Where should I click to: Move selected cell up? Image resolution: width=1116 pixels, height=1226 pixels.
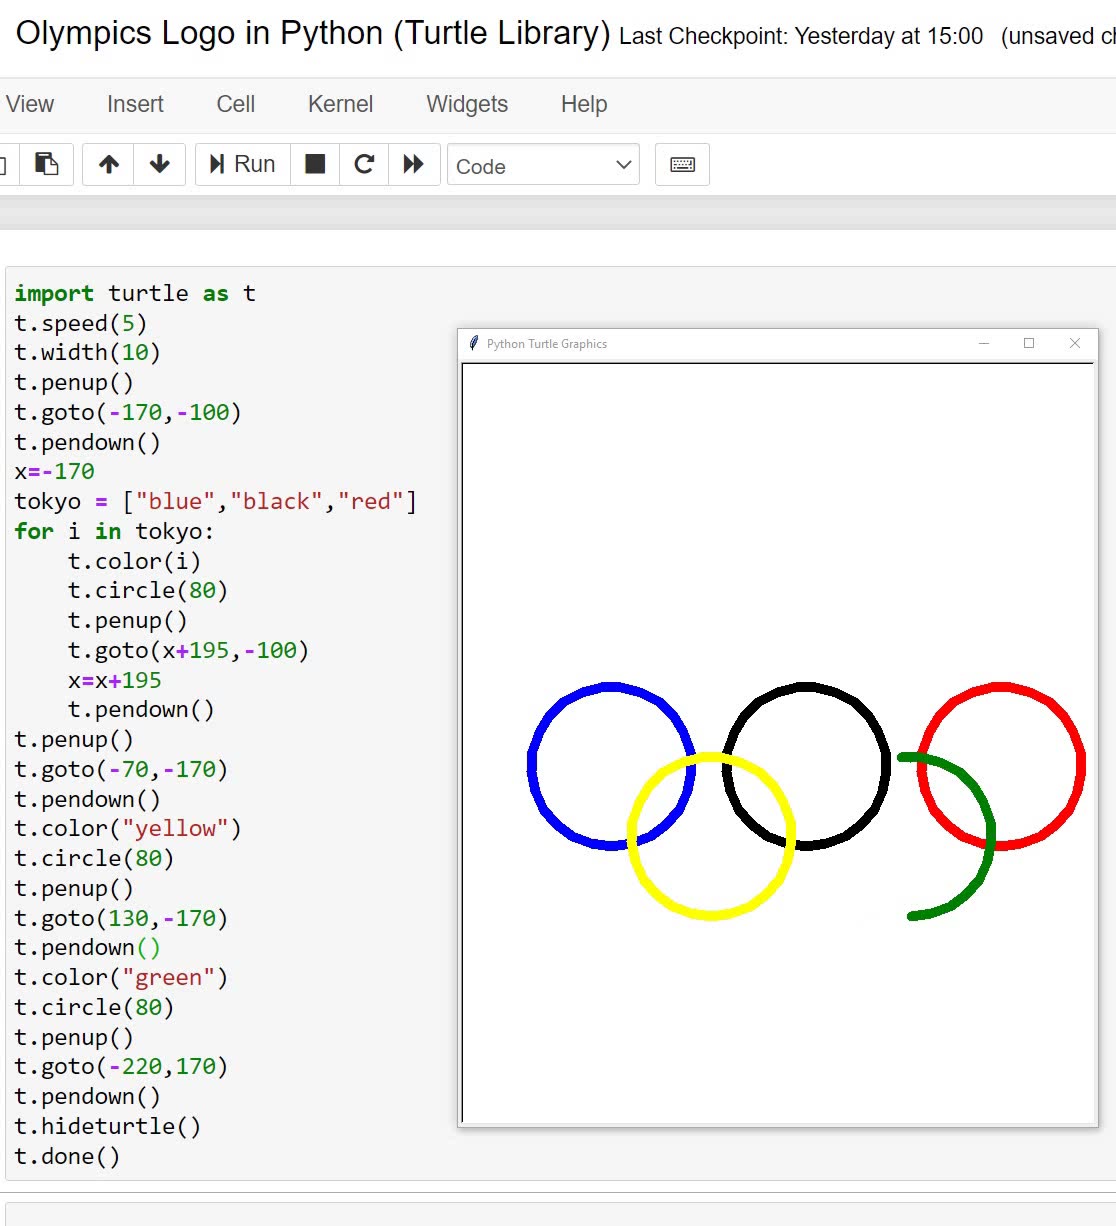109,164
